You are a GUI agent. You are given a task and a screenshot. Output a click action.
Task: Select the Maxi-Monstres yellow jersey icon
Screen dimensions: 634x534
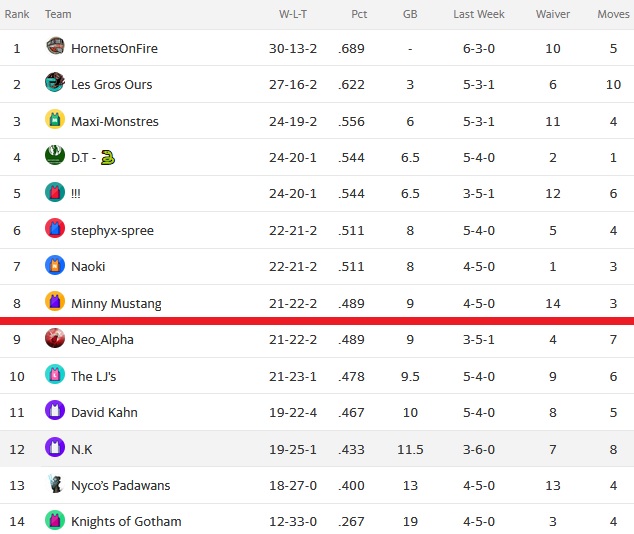pos(55,119)
